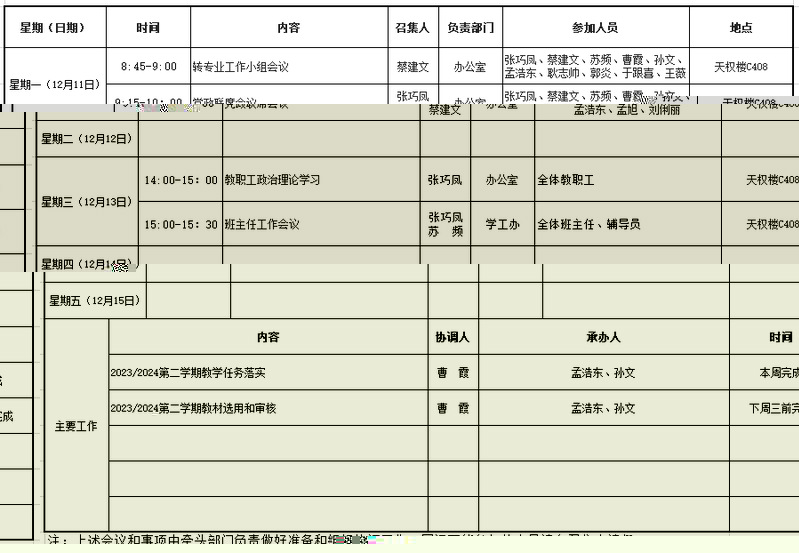Select the 召集人 header cell
This screenshot has width=799, height=553.
tap(413, 28)
